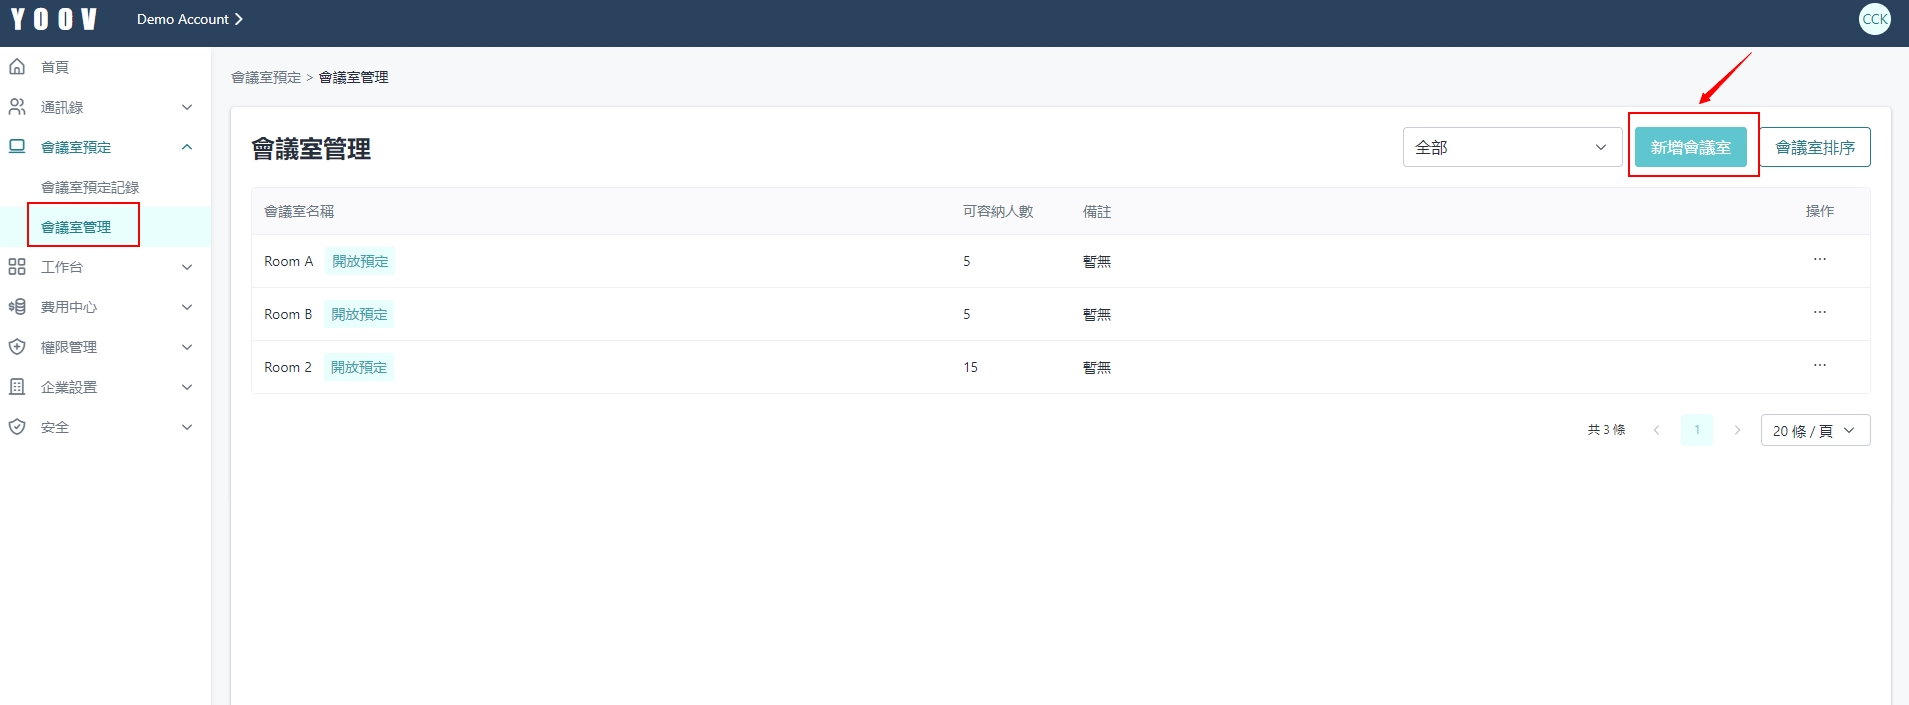Open the three-dot menu for Room 2

[x=1819, y=366]
